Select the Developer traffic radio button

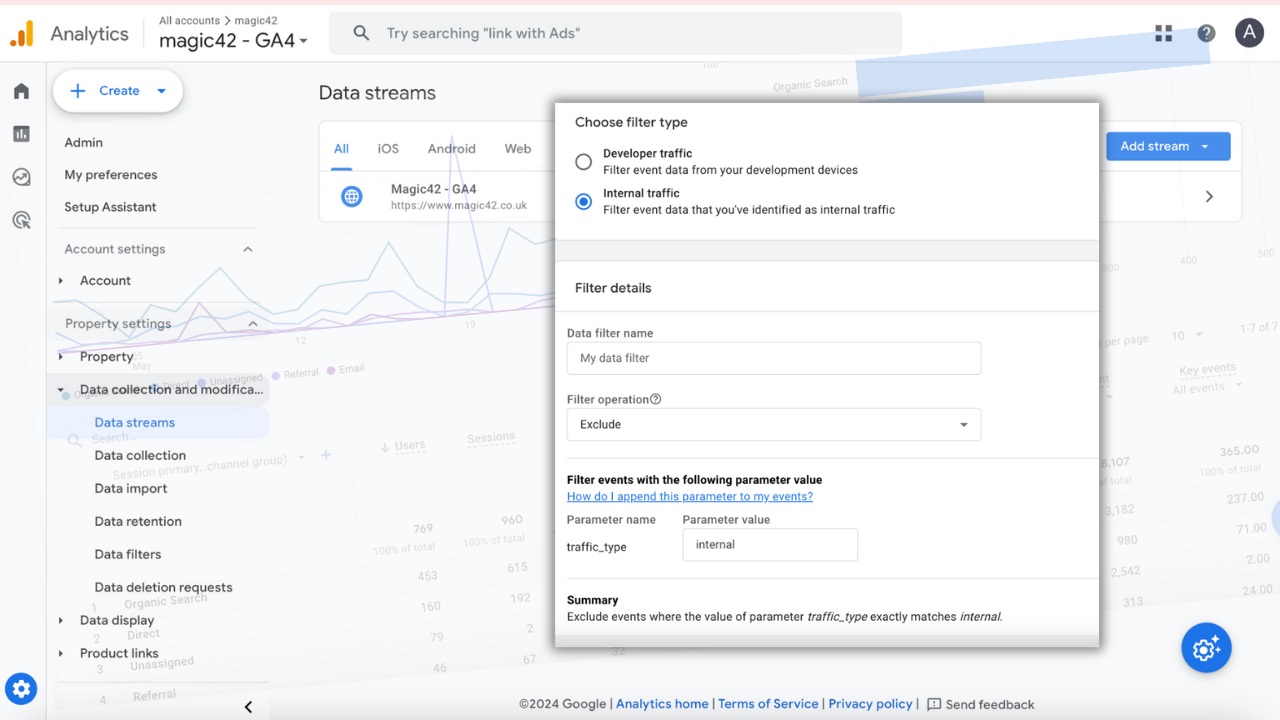pyautogui.click(x=583, y=161)
